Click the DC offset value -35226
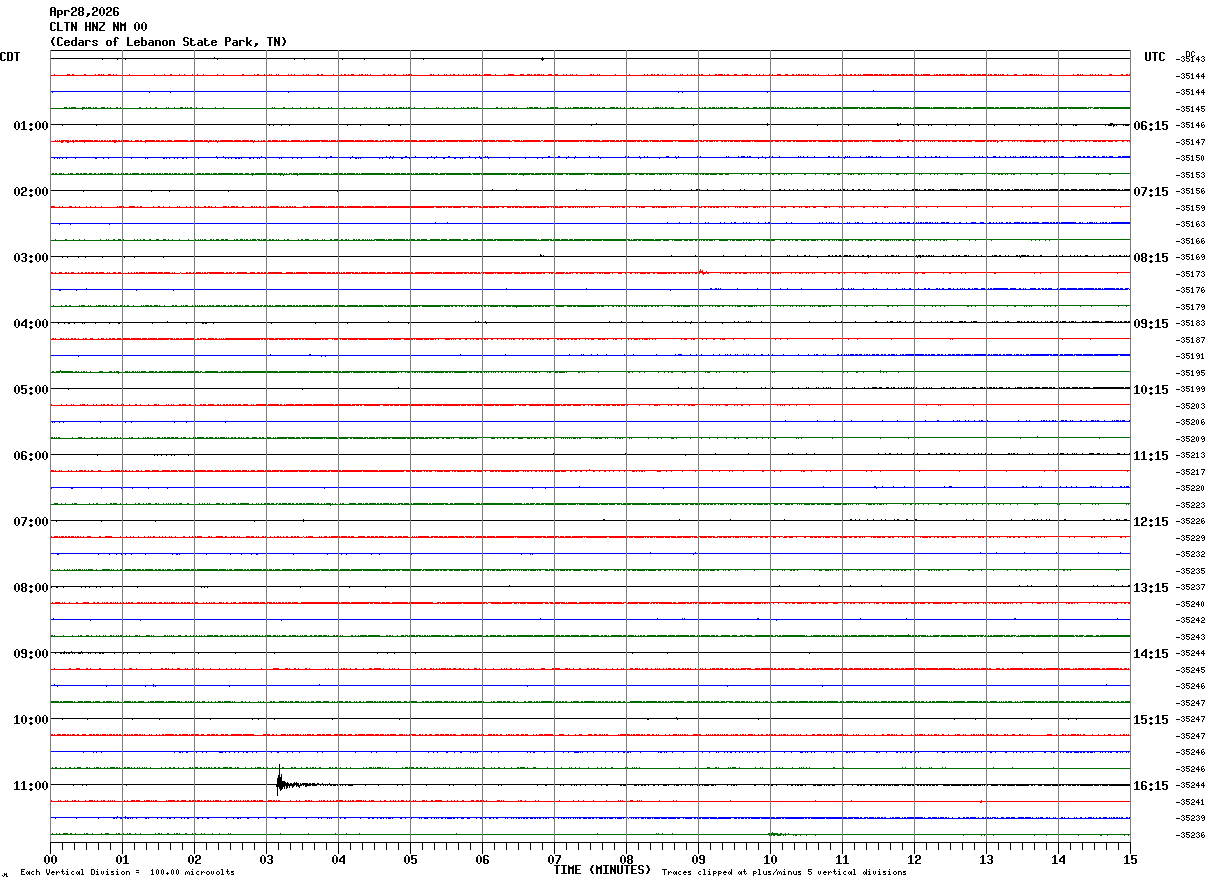The height and width of the screenshot is (886, 1210). click(x=1190, y=522)
